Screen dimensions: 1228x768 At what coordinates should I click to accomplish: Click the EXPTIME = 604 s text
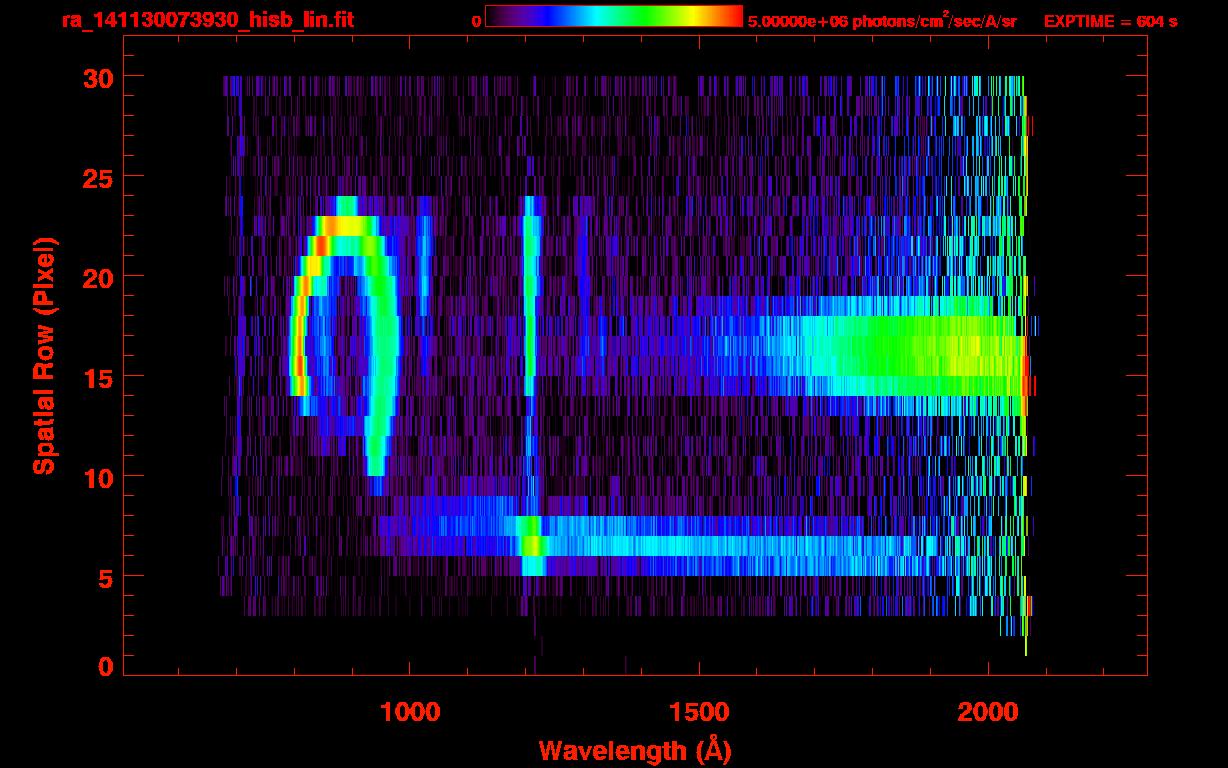click(x=1110, y=21)
